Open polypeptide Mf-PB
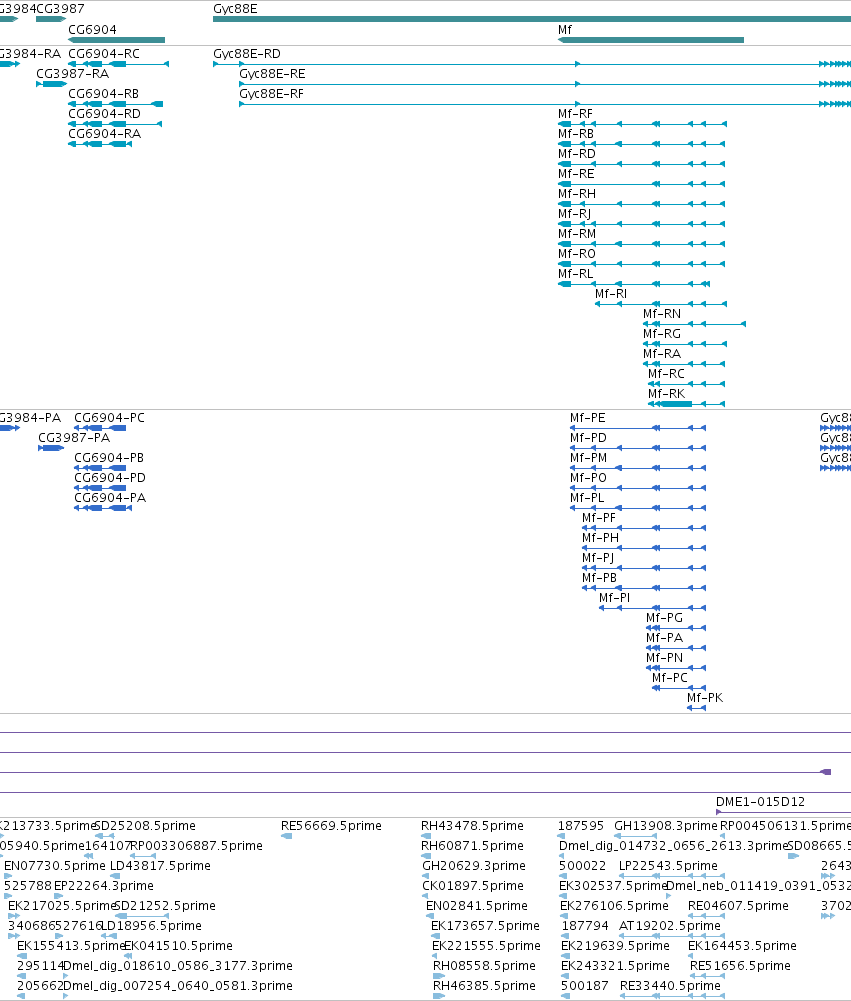Screen dimensions: 851x1001 (599, 578)
